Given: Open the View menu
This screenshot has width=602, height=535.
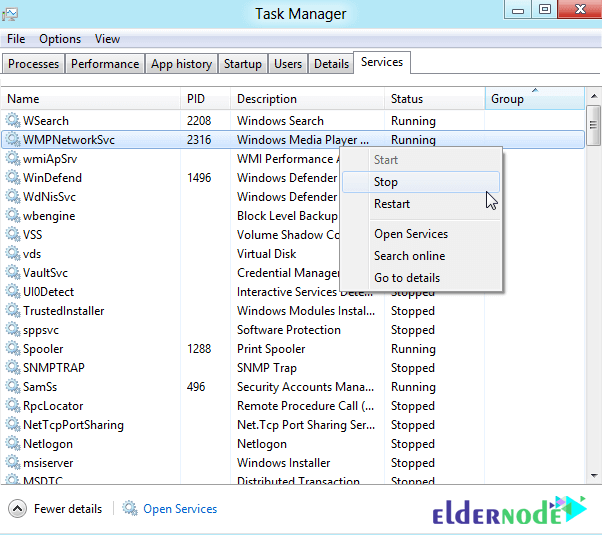Looking at the screenshot, I should [x=108, y=39].
